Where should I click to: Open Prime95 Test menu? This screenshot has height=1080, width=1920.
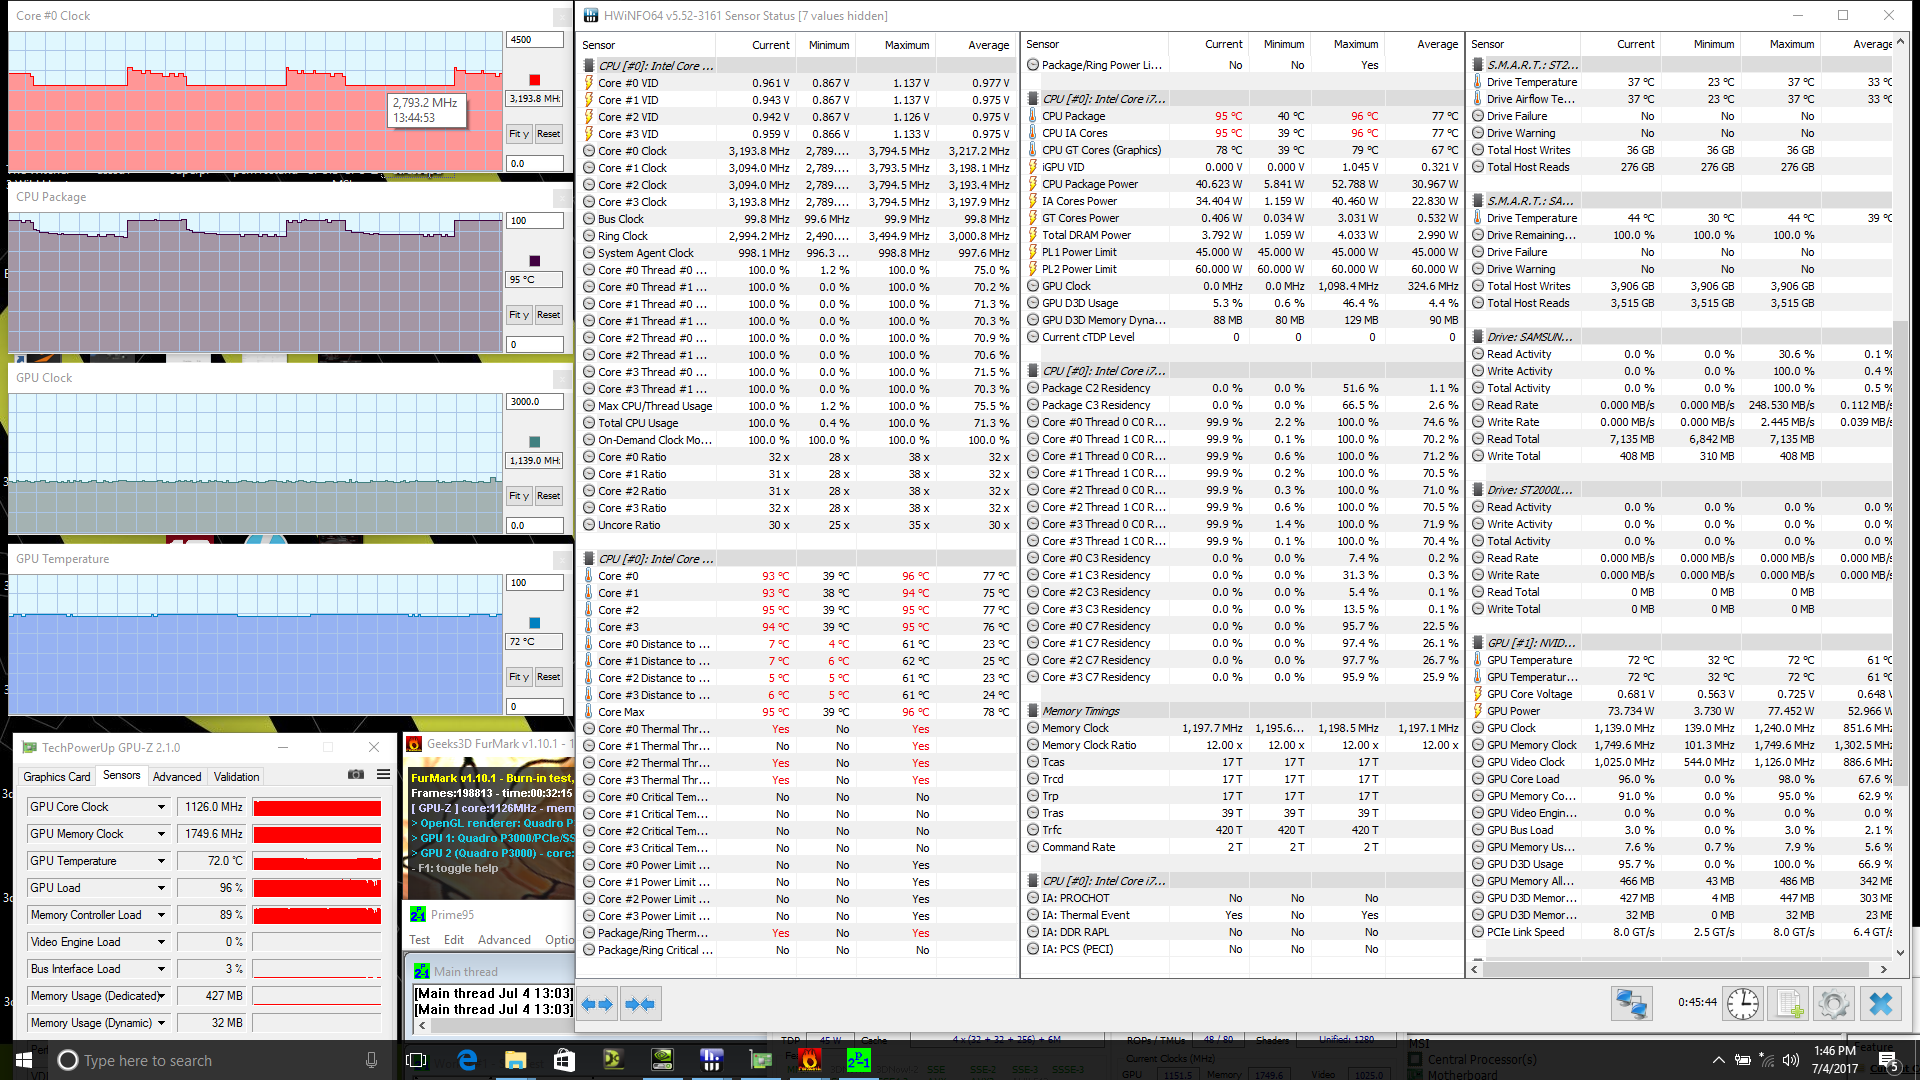click(420, 940)
